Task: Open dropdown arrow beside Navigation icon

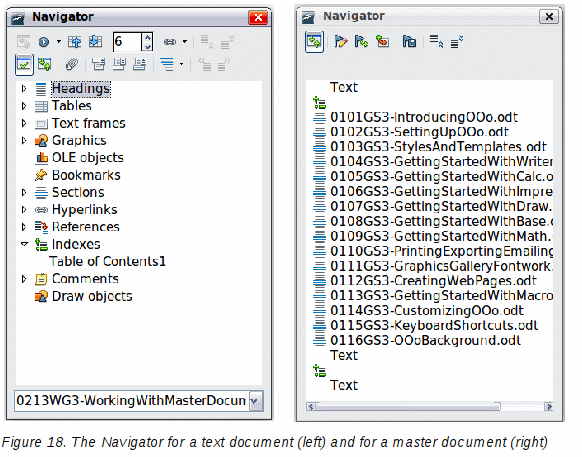Action: (x=59, y=42)
